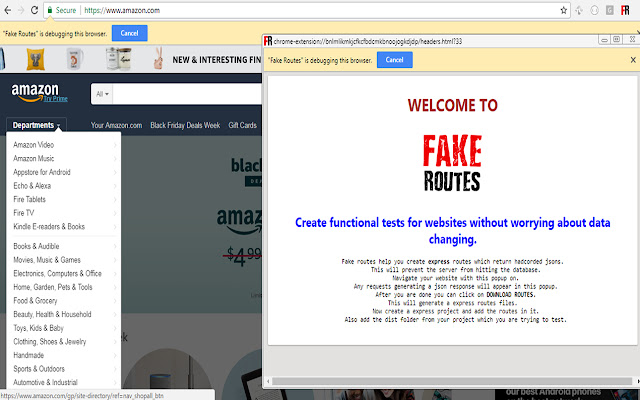Click the candle jar product thumbnail
Image resolution: width=640 pixels, height=400 pixels.
point(118,59)
